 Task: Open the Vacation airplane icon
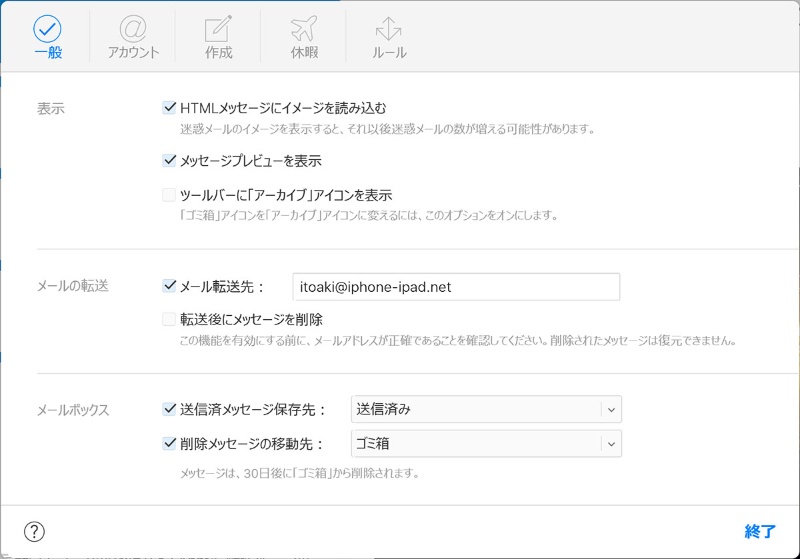[x=303, y=28]
